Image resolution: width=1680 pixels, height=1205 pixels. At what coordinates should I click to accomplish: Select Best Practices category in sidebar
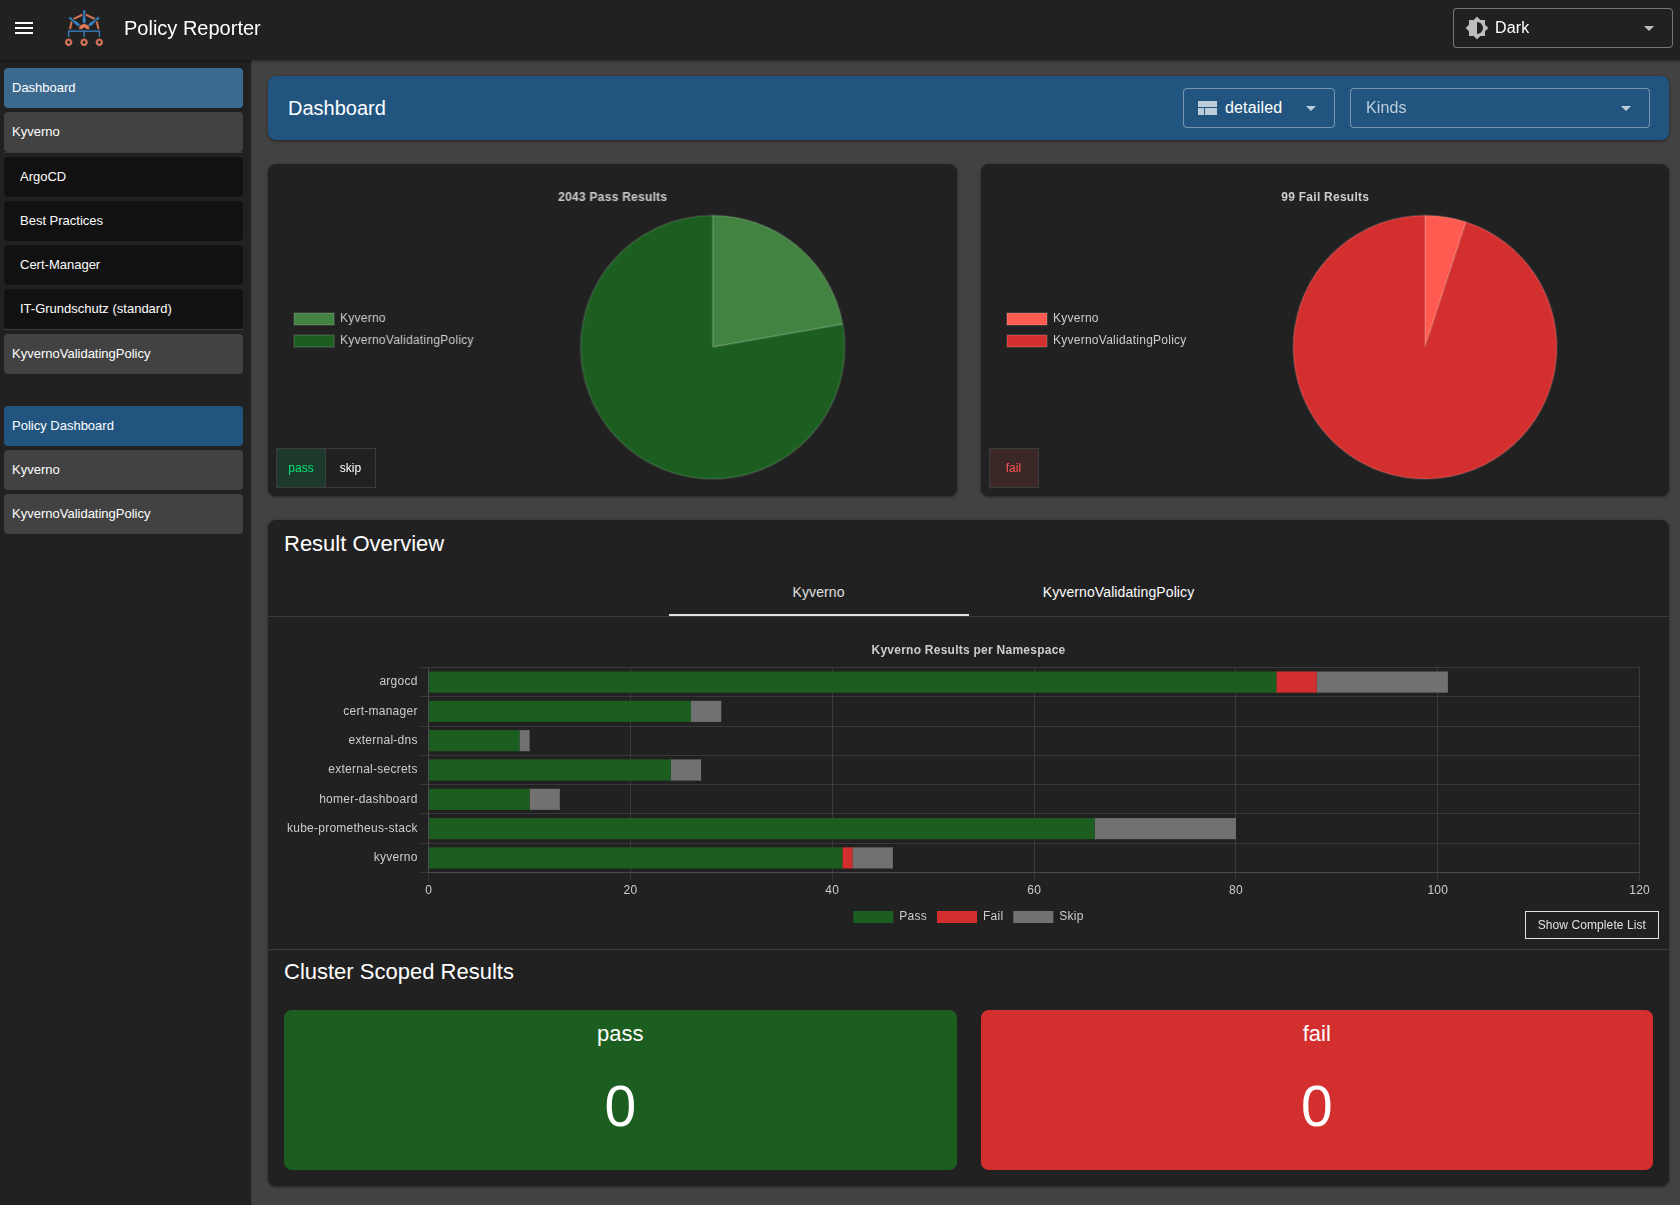coord(123,221)
